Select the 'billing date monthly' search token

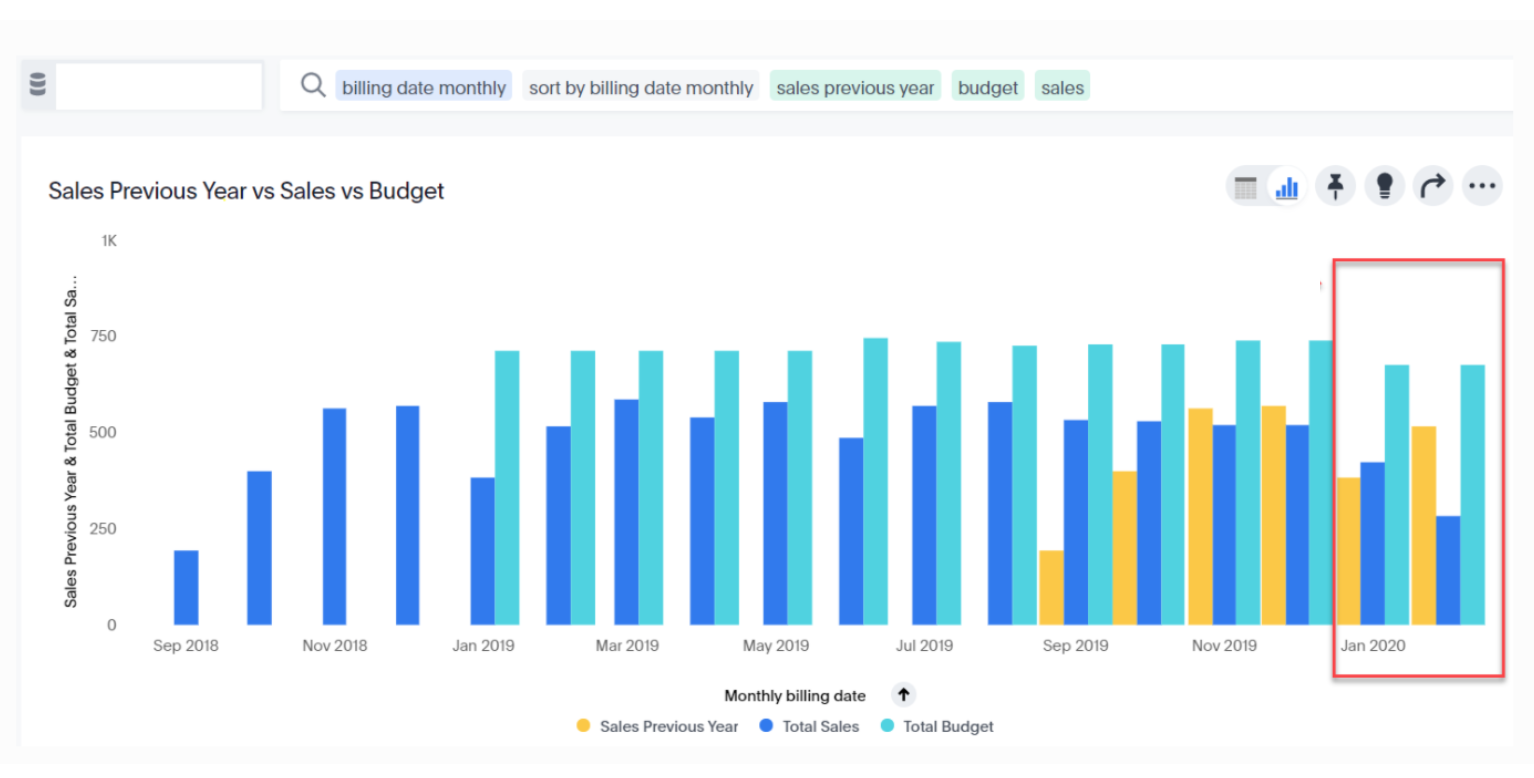(424, 87)
